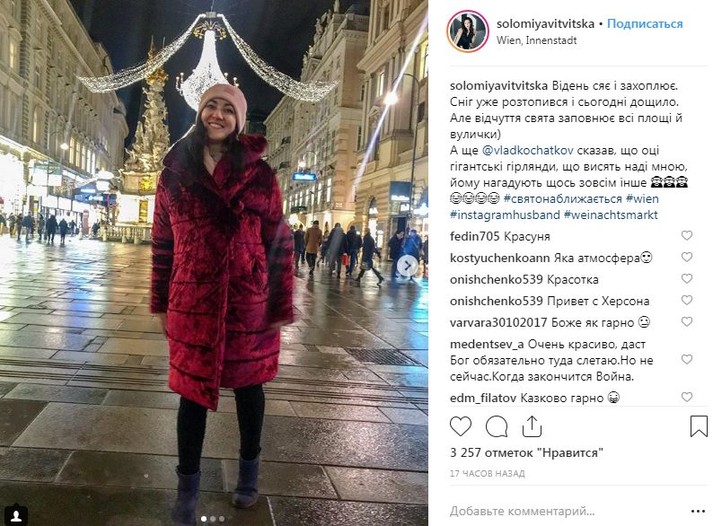
Task: Open the comment speech bubble icon
Action: [497, 426]
